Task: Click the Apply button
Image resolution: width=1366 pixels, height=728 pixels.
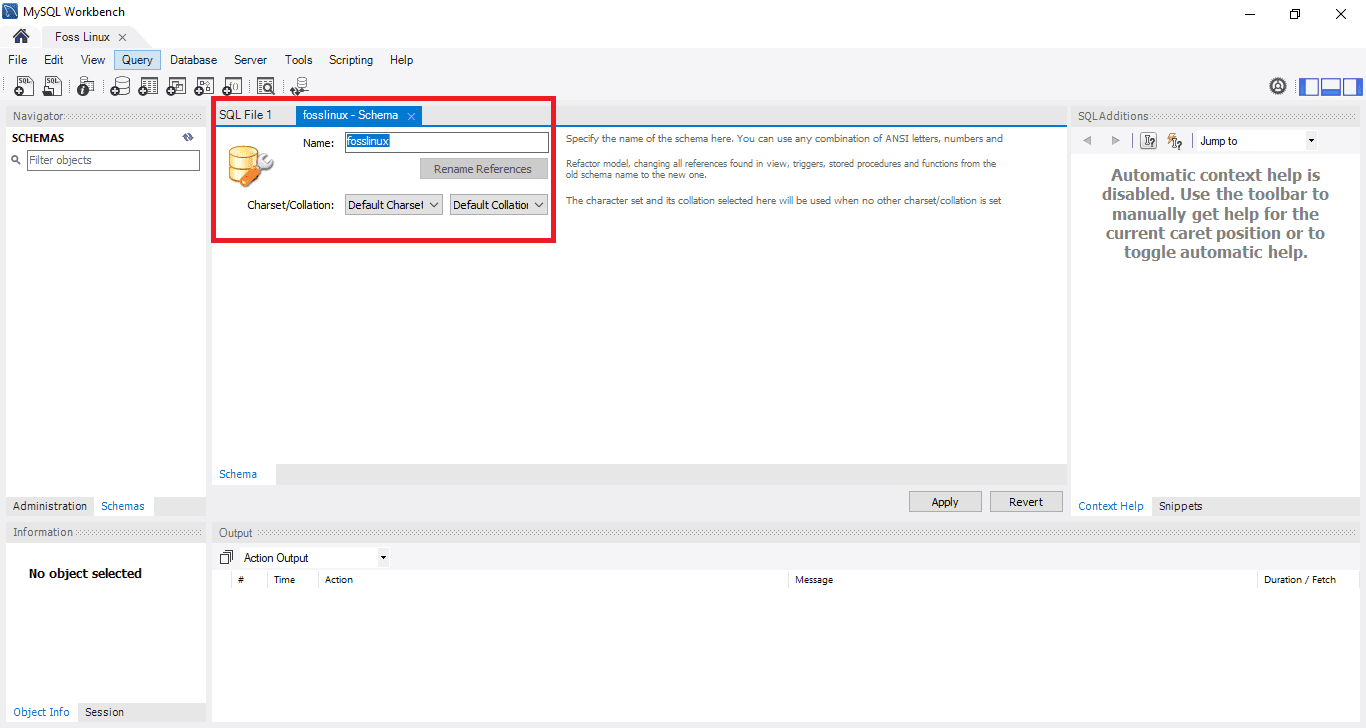Action: pyautogui.click(x=945, y=502)
